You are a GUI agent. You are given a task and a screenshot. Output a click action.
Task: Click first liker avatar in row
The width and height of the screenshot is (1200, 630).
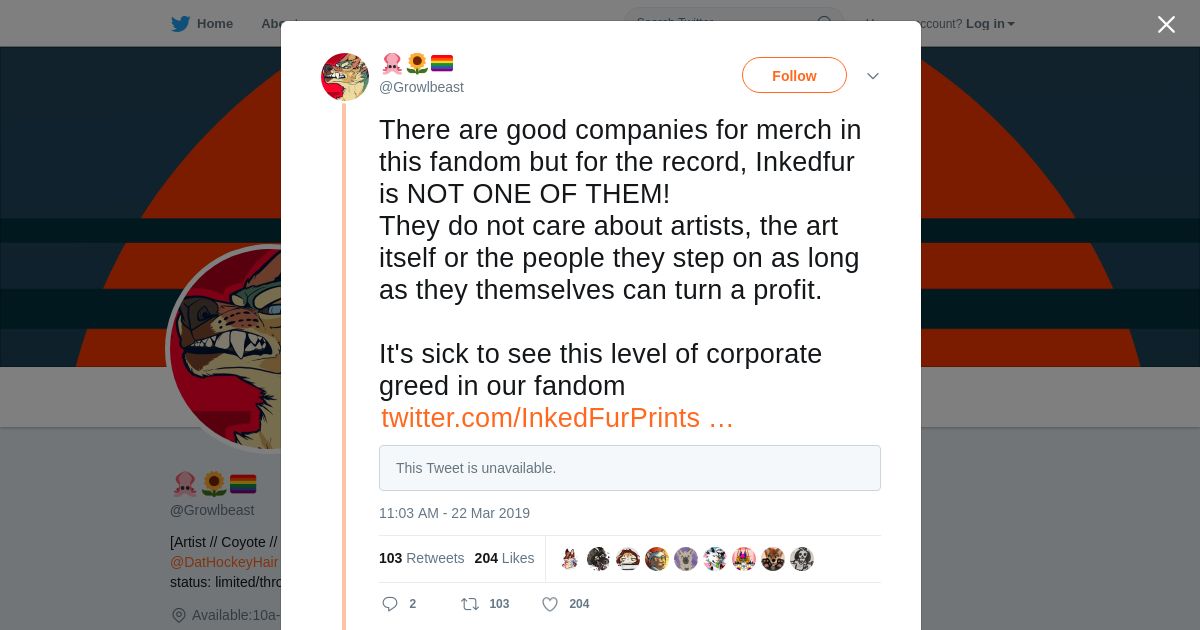click(569, 559)
